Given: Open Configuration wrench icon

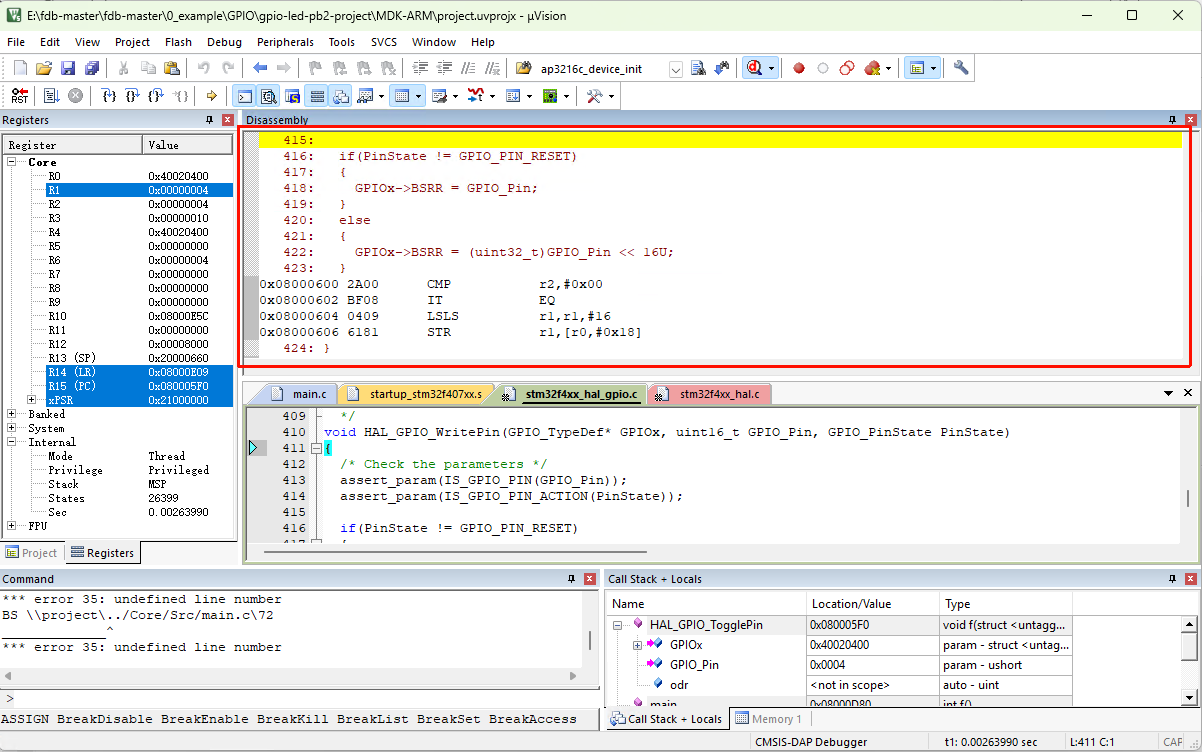Looking at the screenshot, I should [960, 69].
